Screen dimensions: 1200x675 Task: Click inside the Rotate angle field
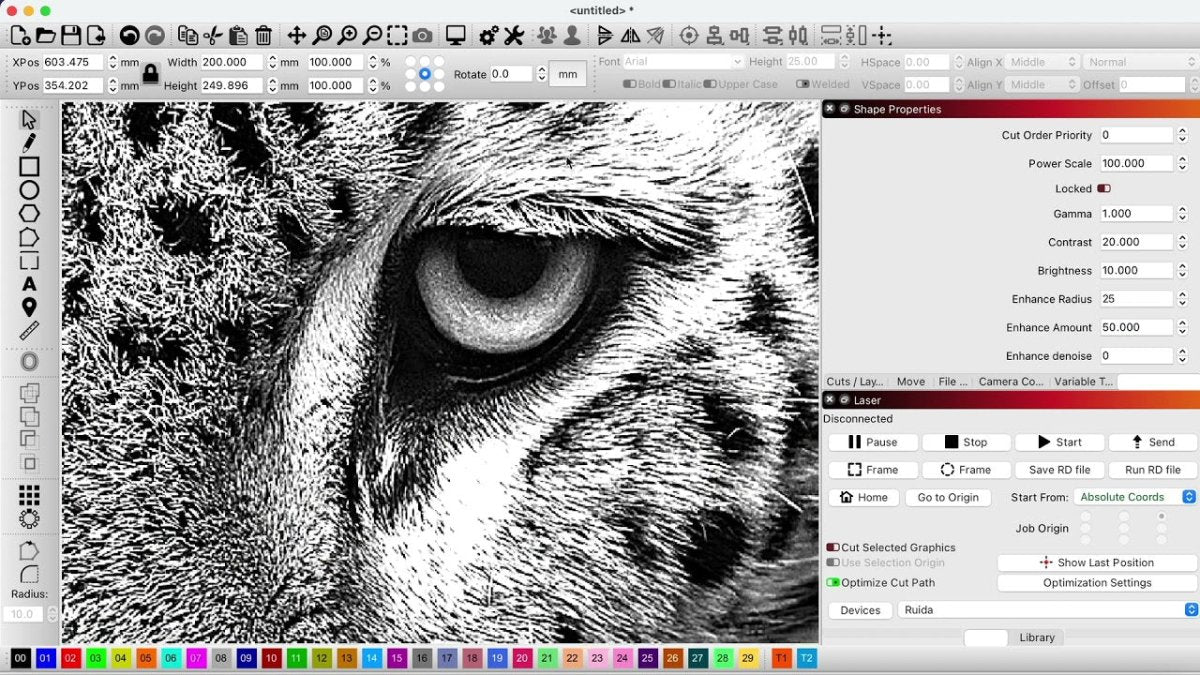[x=510, y=73]
